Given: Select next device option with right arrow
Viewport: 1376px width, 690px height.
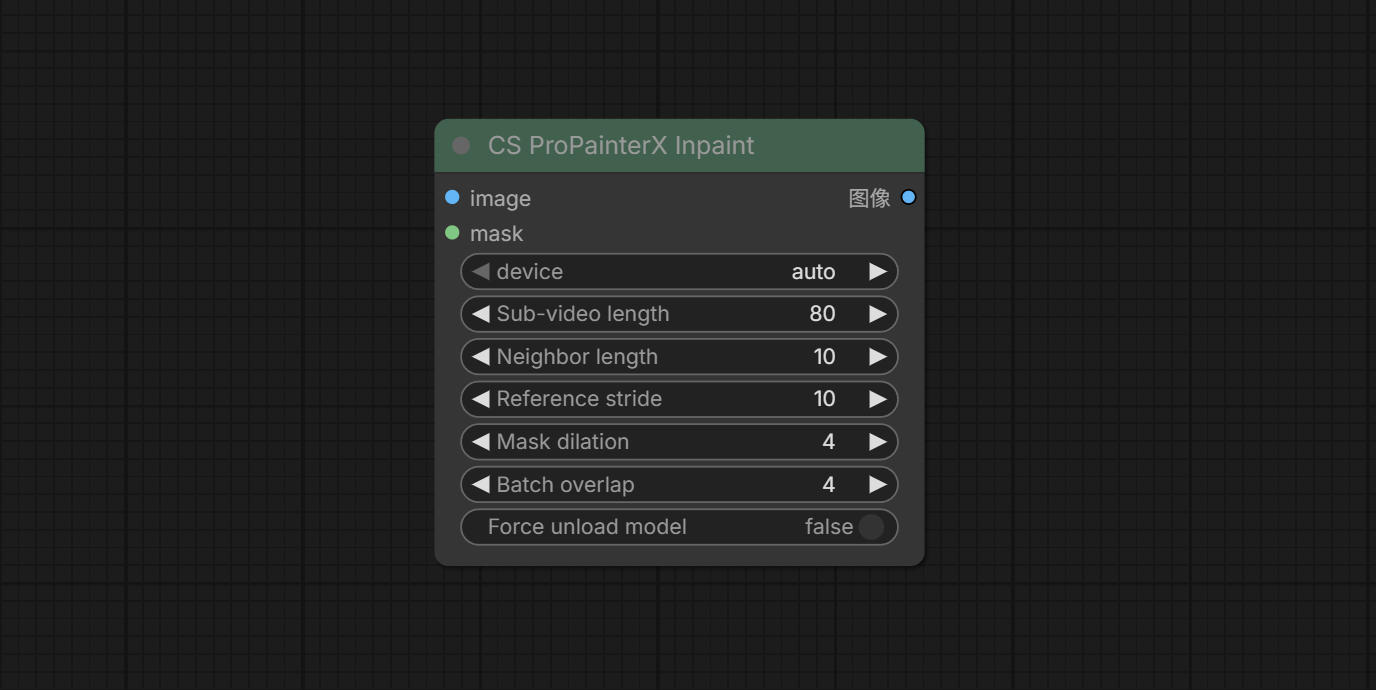Looking at the screenshot, I should click(878, 271).
